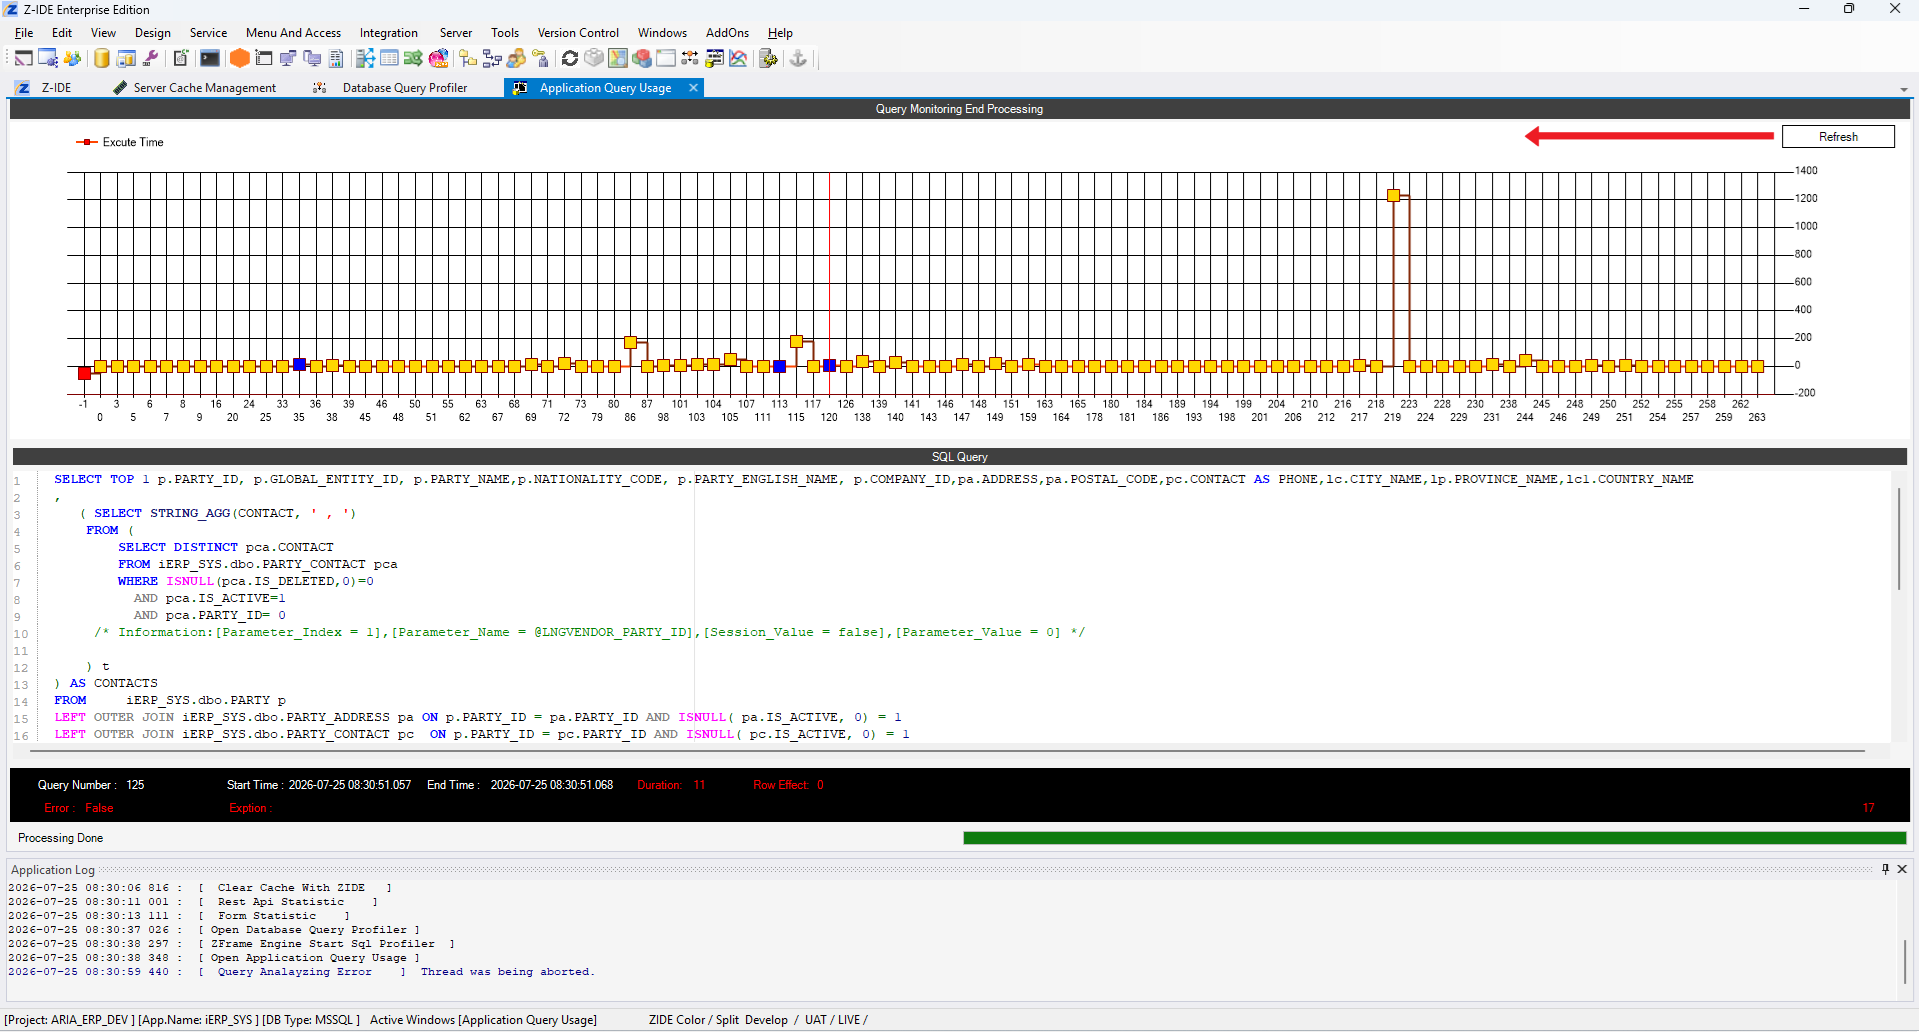The width and height of the screenshot is (1919, 1032).
Task: Close the Application Log panel
Action: click(x=1902, y=869)
